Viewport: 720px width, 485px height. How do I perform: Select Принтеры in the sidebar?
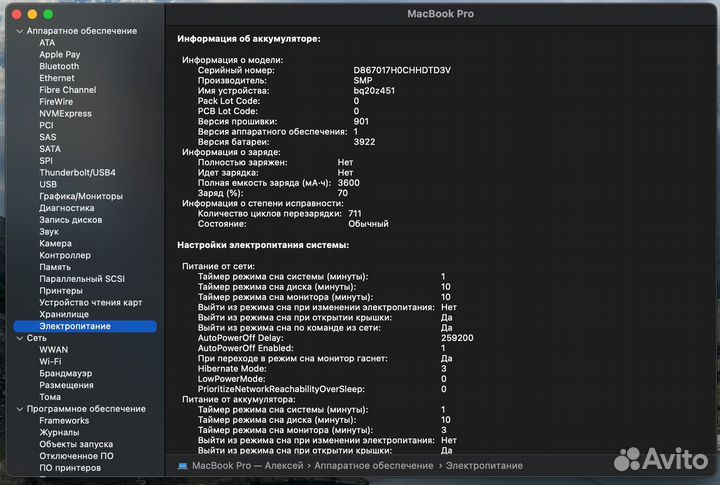[x=61, y=291]
